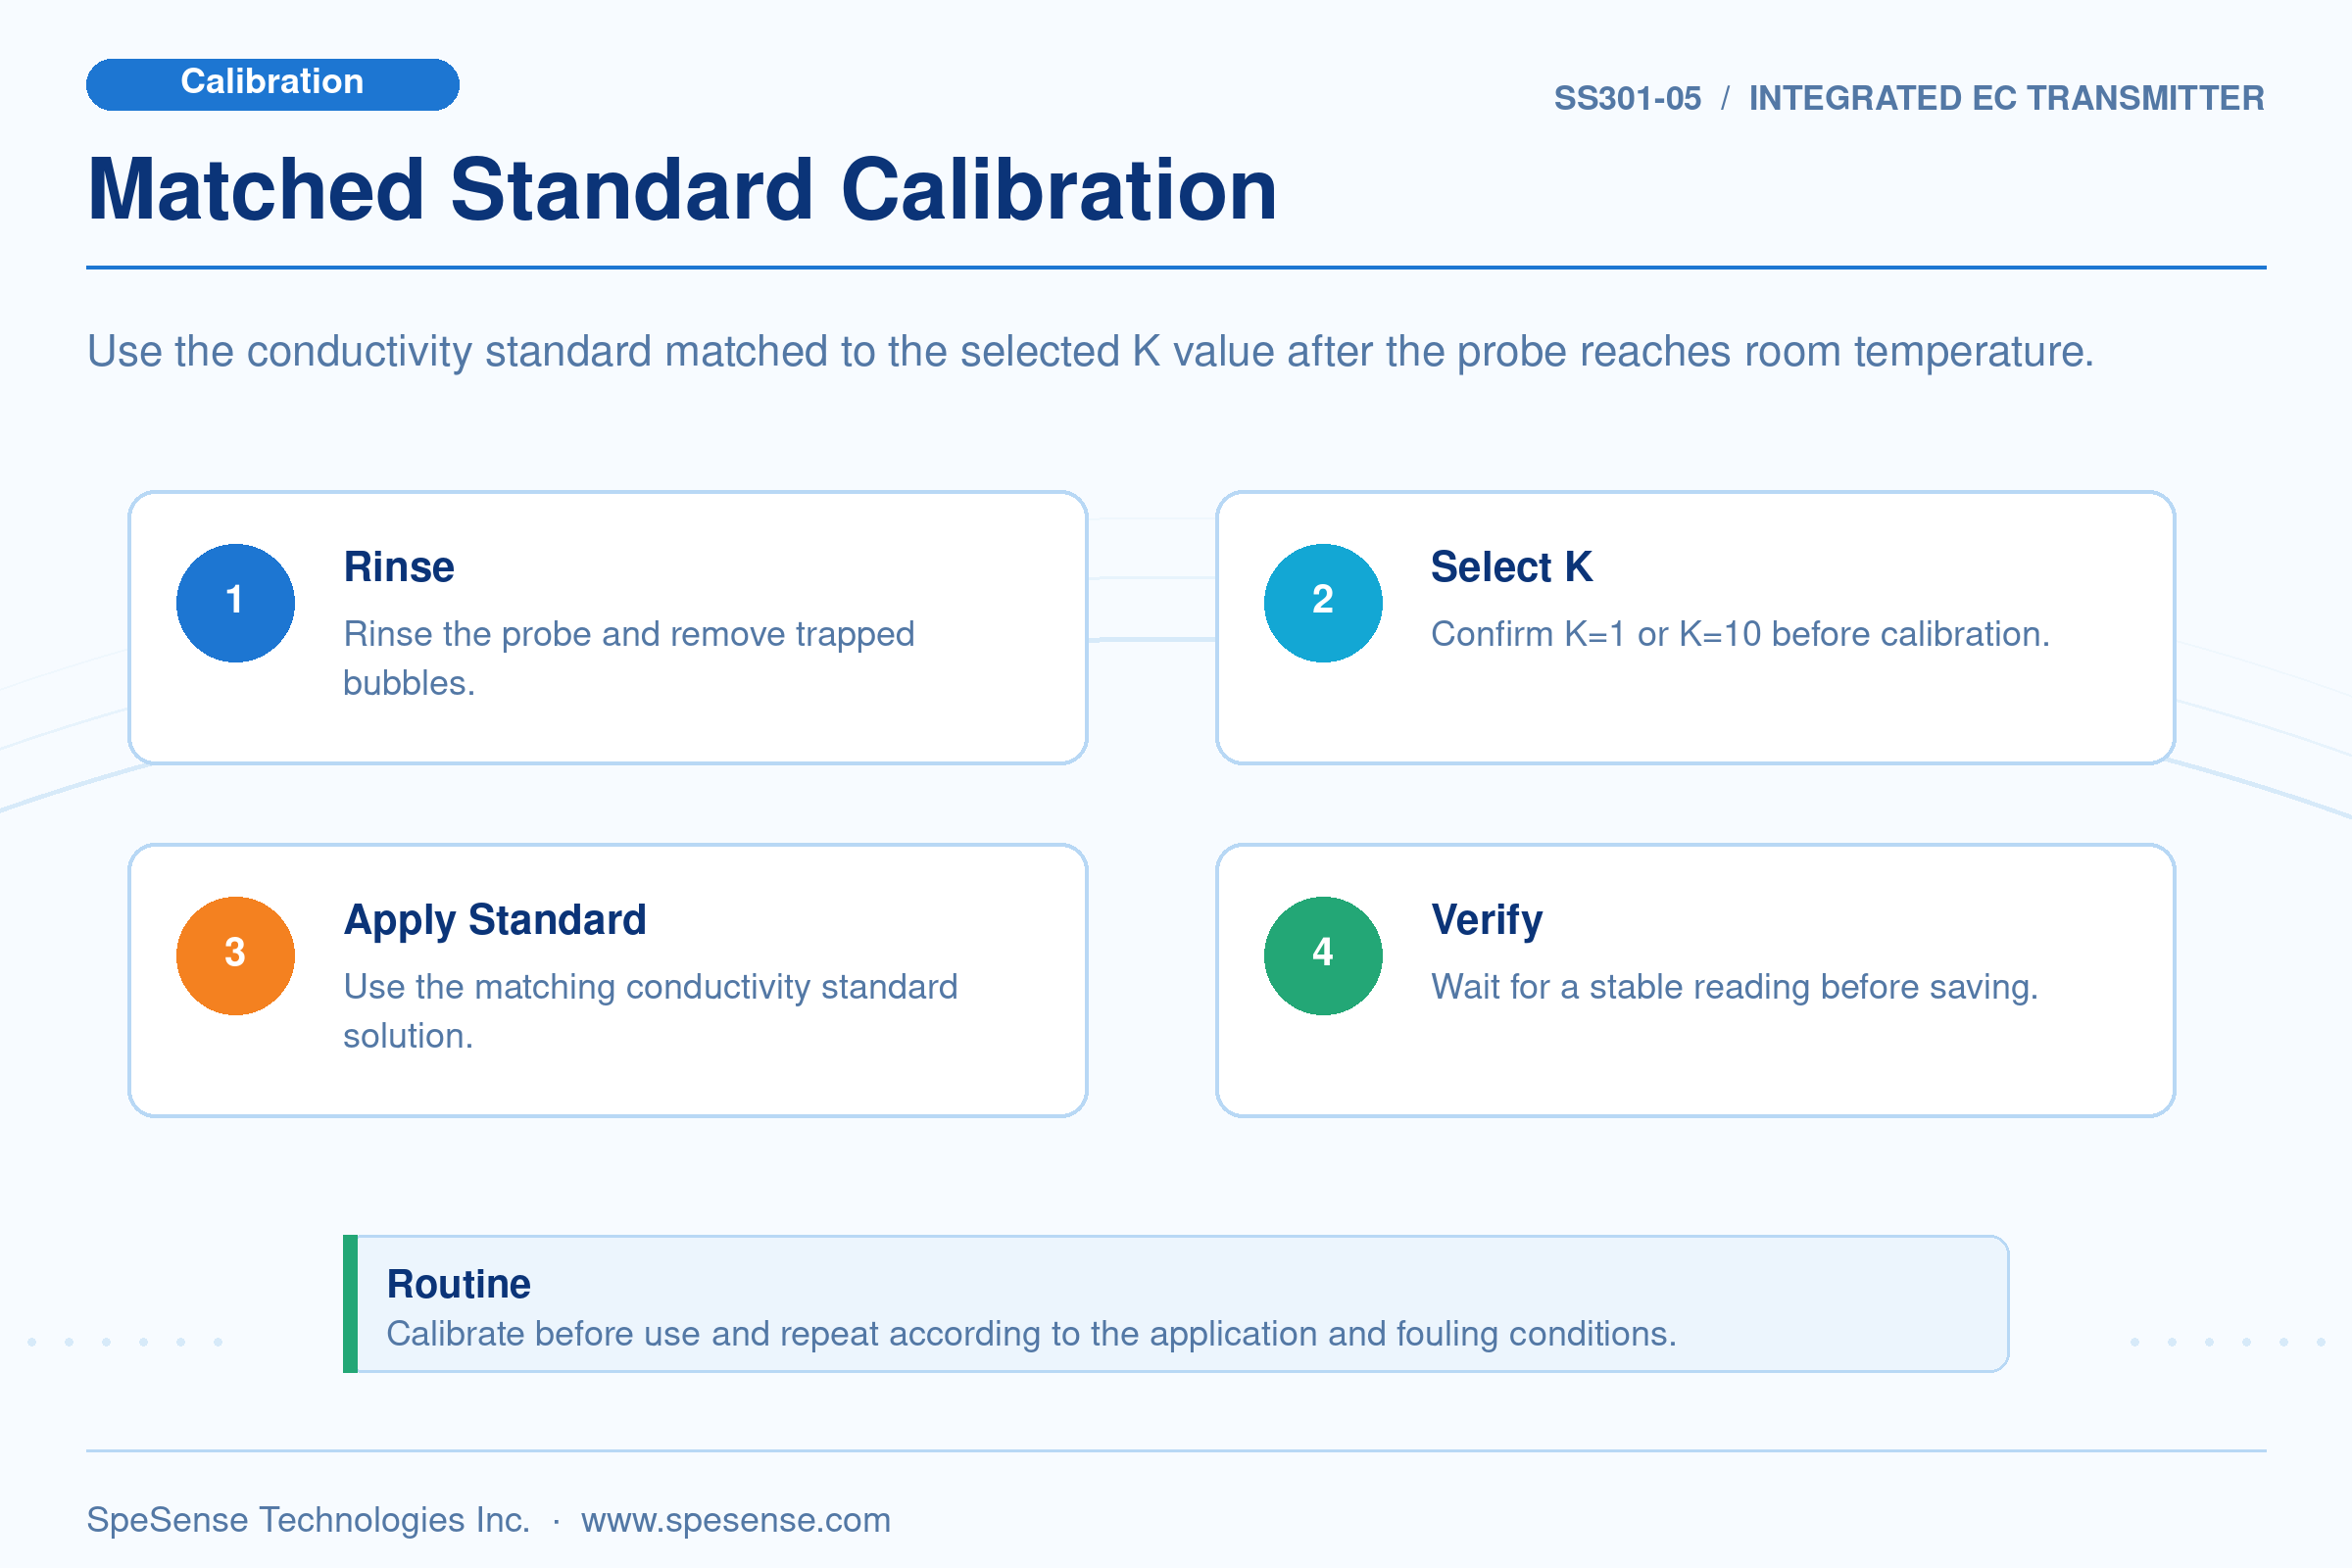The width and height of the screenshot is (2352, 1568).
Task: Click the orange step 3 circle icon
Action: coord(235,956)
